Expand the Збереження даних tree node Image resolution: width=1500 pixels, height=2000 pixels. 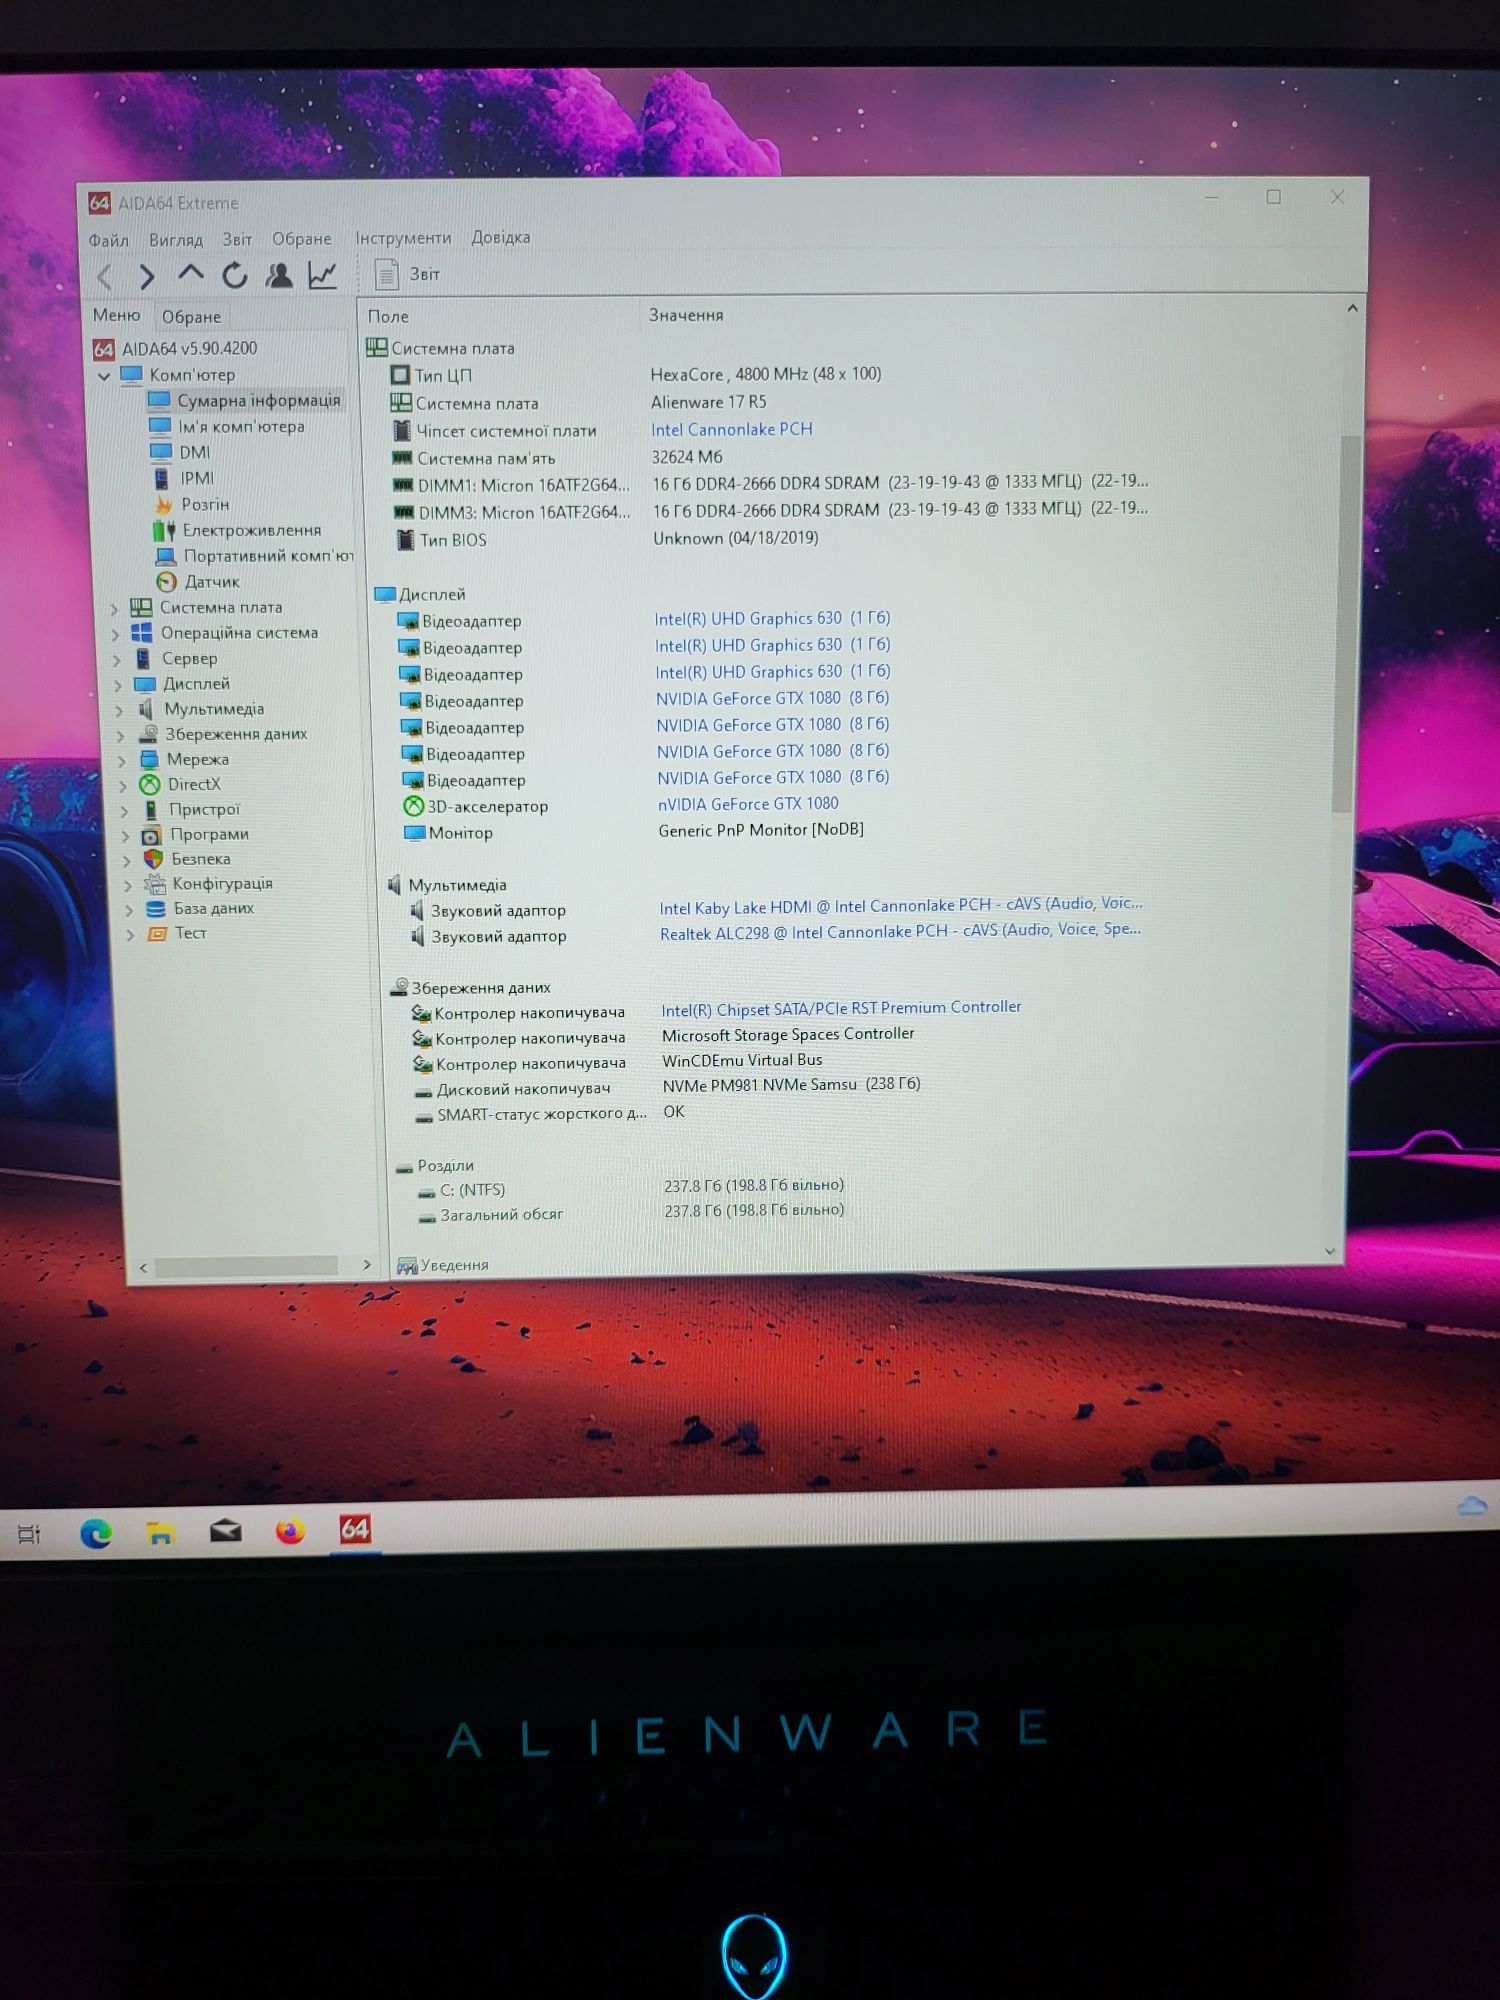click(121, 735)
